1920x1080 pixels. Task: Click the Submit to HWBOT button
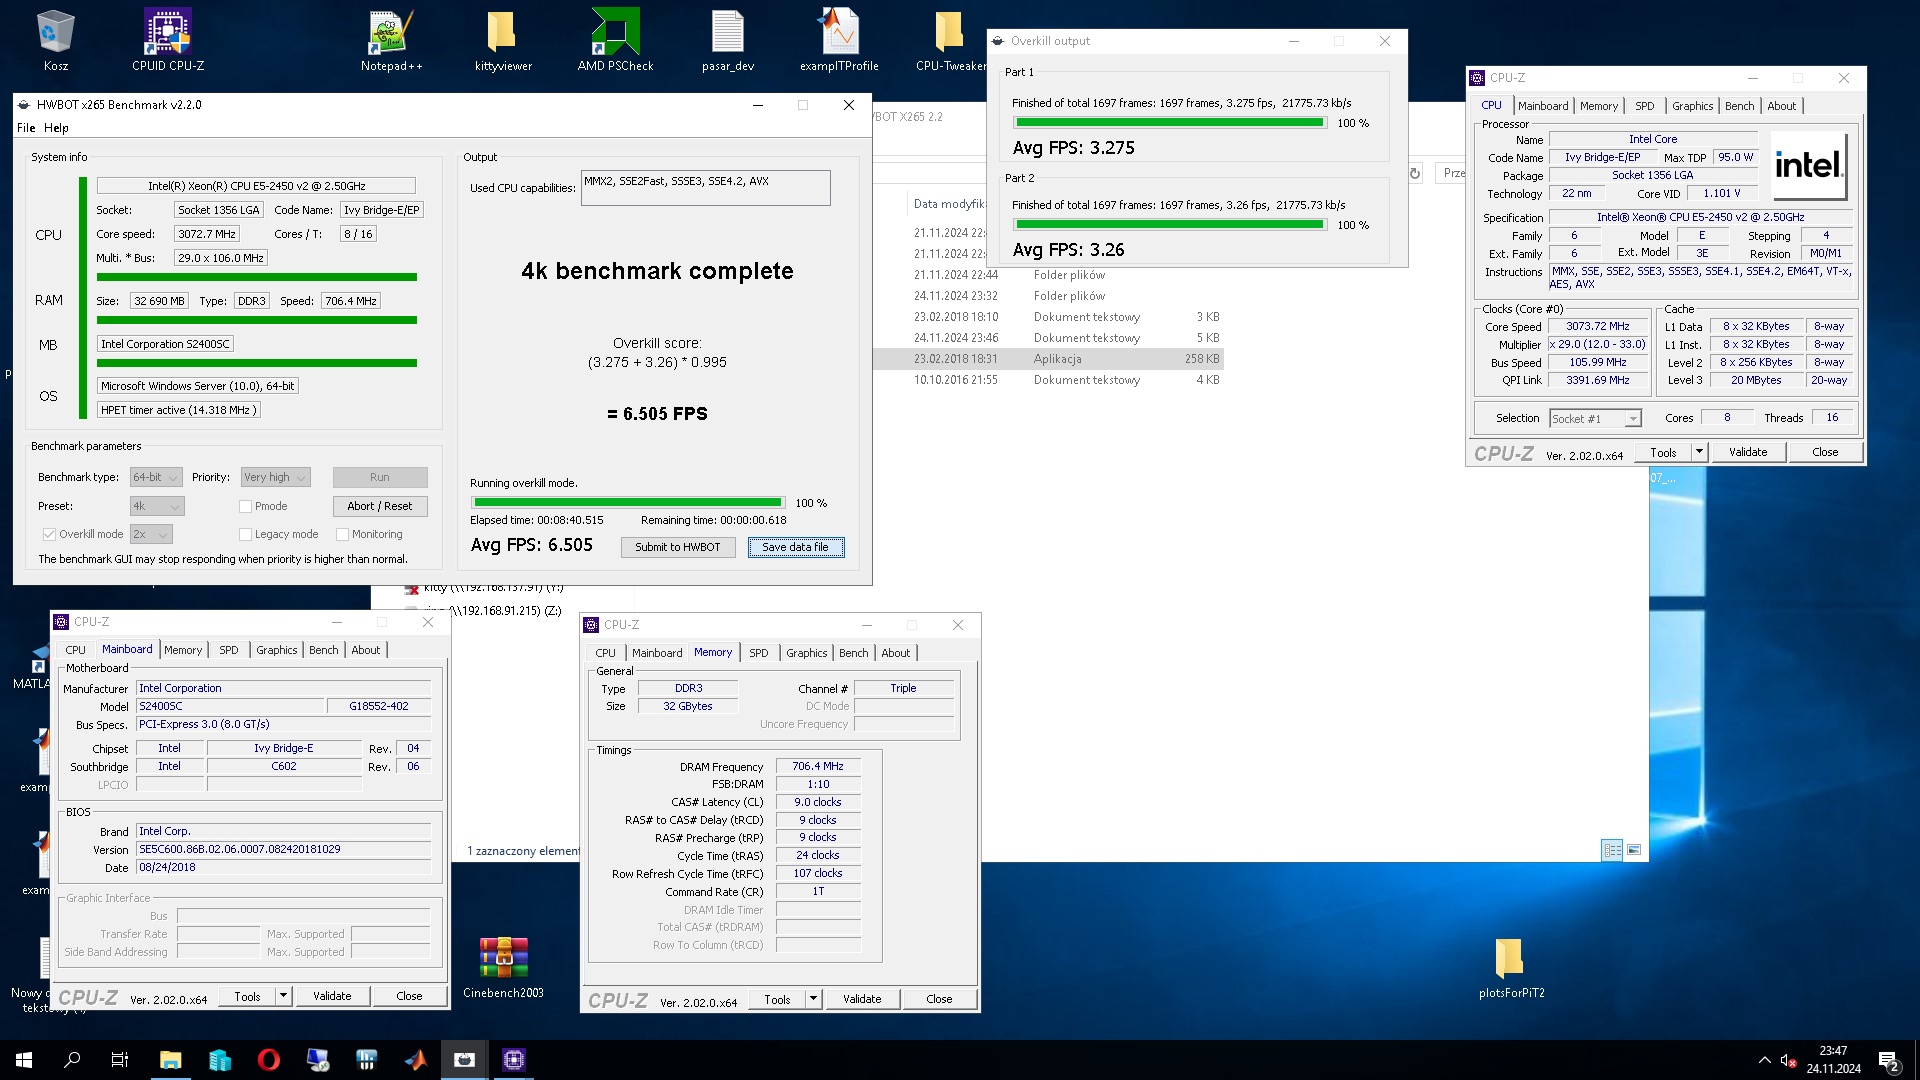[678, 547]
